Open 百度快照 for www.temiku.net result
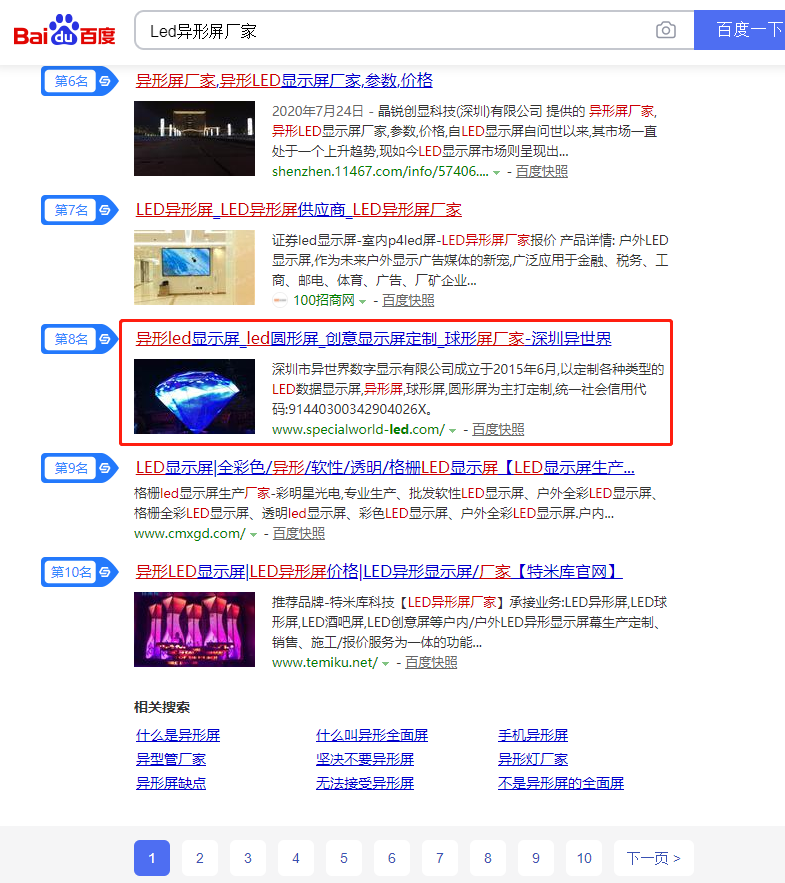Image resolution: width=785 pixels, height=883 pixels. click(x=431, y=662)
